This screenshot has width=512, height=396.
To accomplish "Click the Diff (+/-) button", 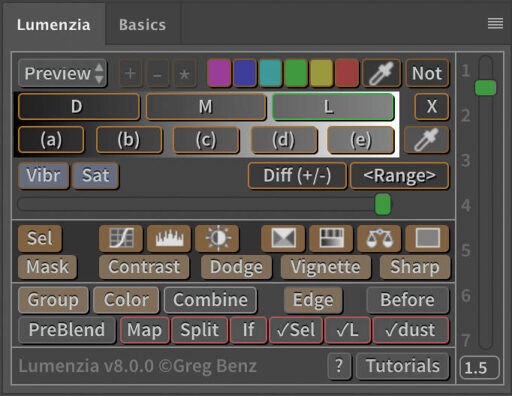I will pos(297,176).
